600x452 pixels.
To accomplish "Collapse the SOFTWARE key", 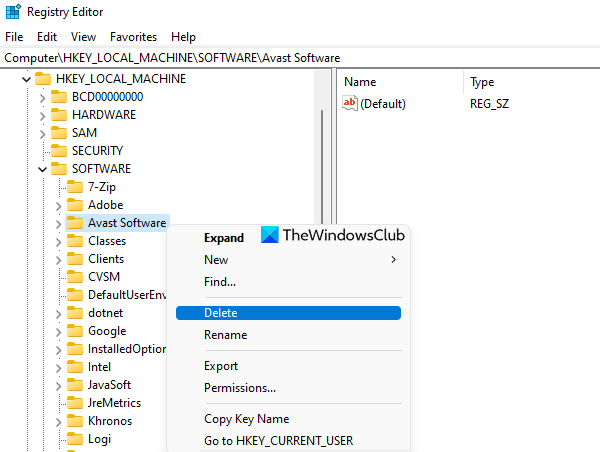I will click(x=42, y=169).
